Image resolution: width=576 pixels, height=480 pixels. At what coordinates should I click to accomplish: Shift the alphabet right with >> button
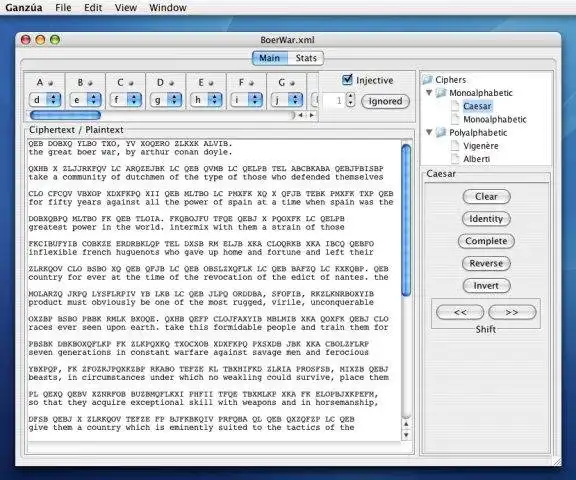(512, 312)
